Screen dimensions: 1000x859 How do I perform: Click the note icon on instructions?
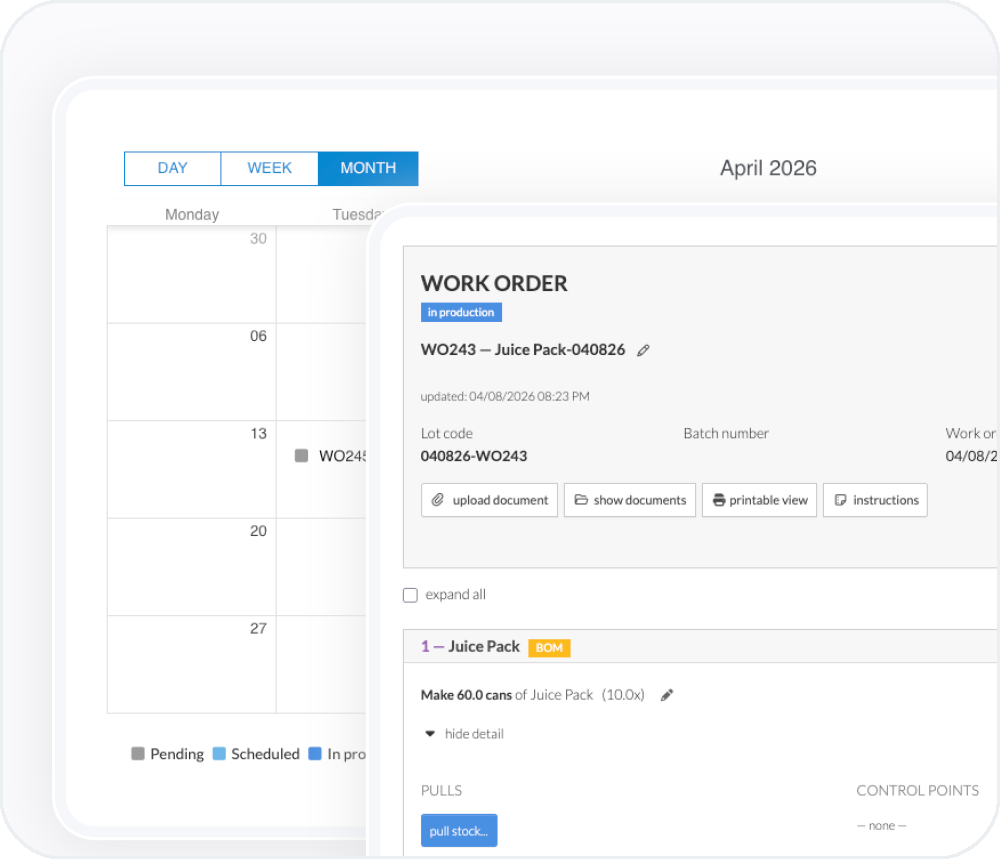pos(841,500)
